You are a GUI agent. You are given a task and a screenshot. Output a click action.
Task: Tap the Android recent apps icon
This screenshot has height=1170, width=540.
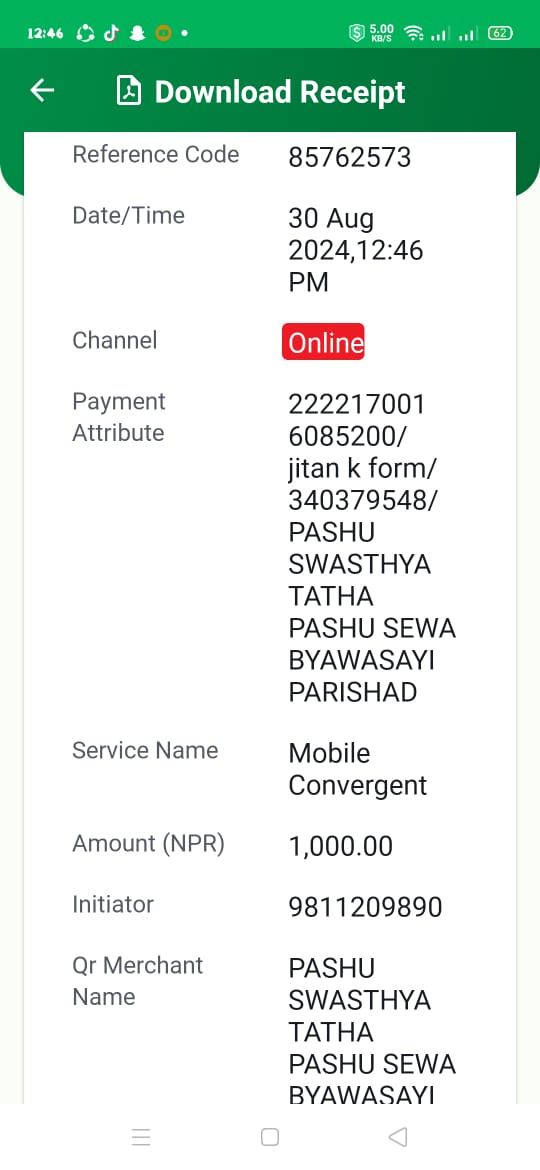tap(141, 1136)
